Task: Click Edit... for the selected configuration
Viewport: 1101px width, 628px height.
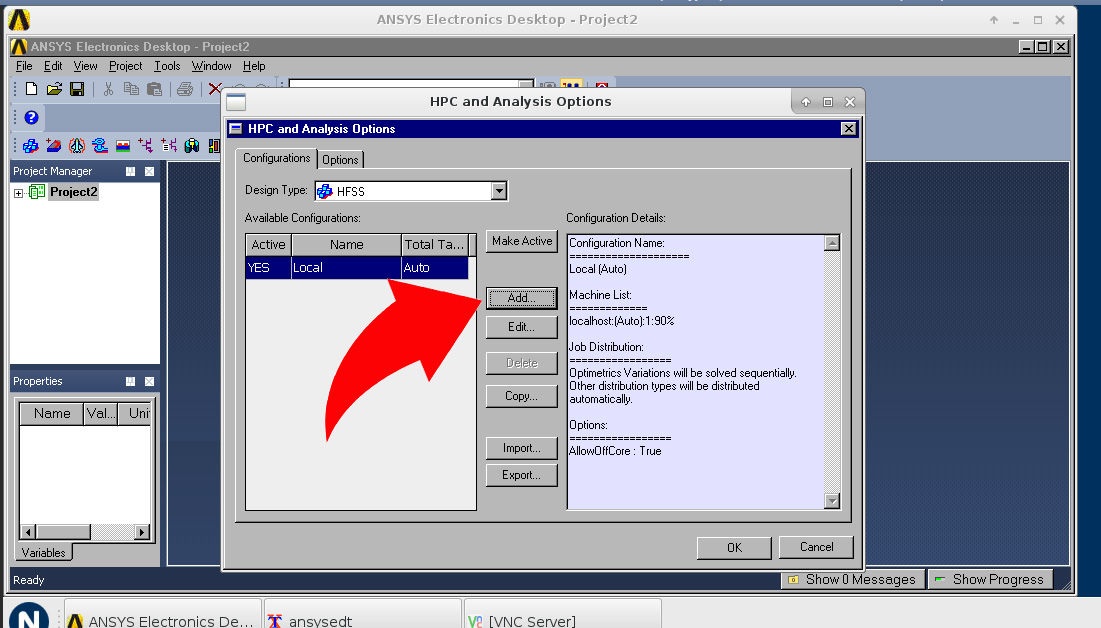Action: (x=522, y=327)
